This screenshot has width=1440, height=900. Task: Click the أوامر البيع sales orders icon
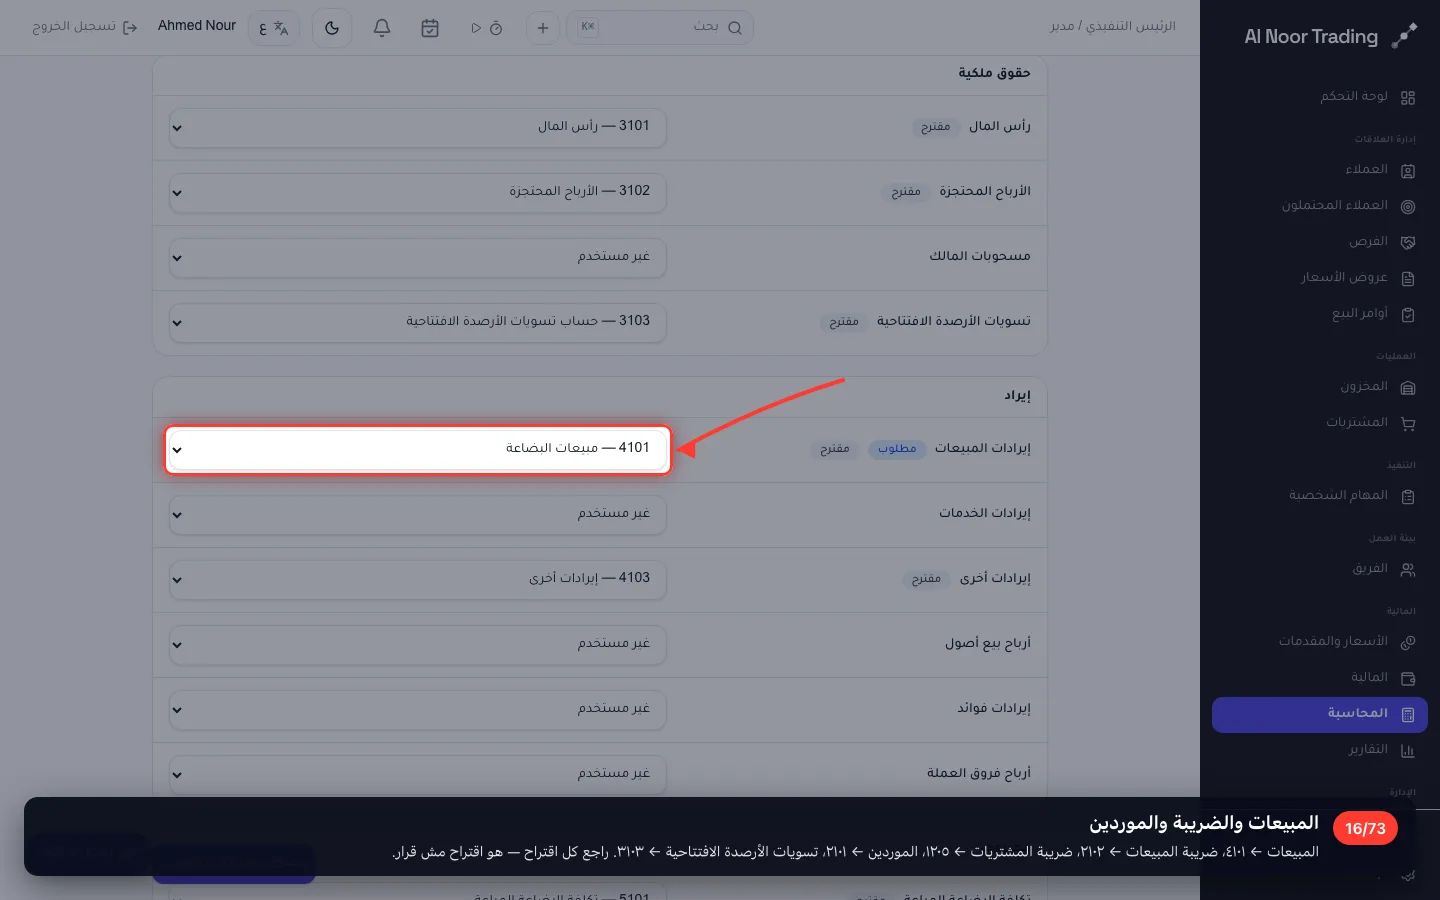1408,314
